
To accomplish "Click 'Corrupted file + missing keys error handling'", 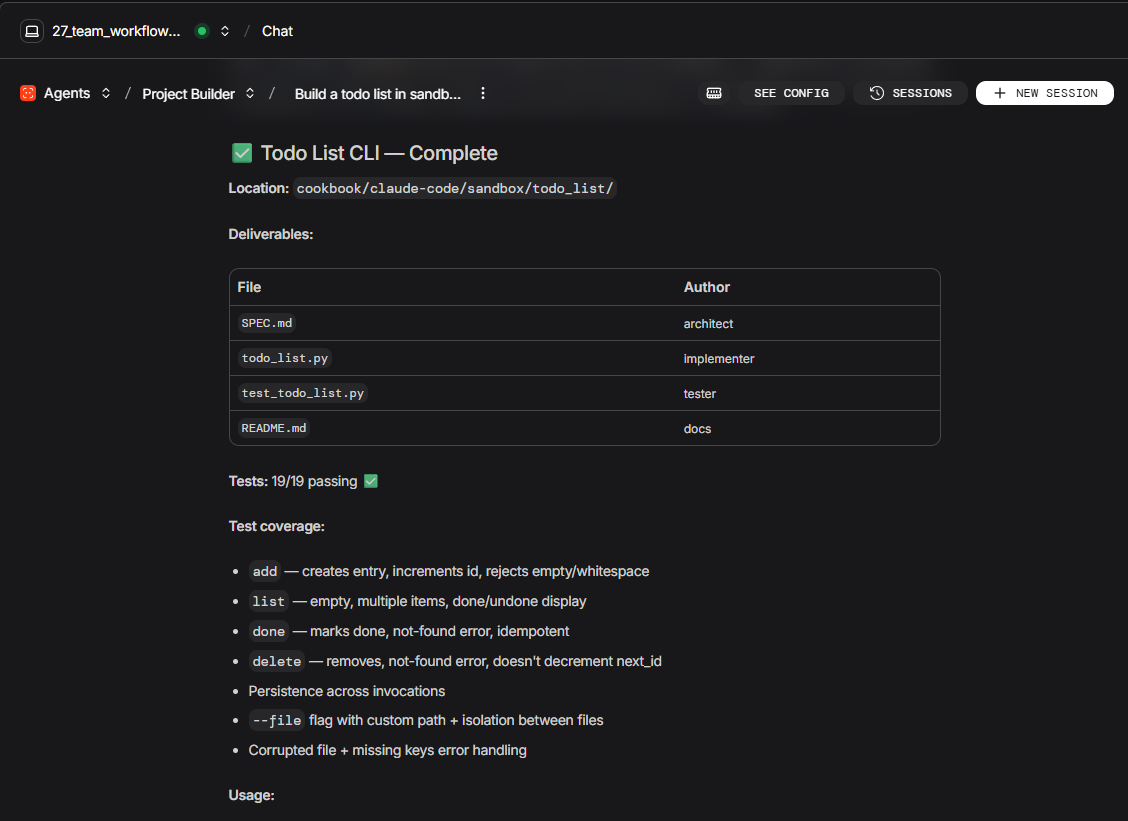I will pyautogui.click(x=387, y=750).
